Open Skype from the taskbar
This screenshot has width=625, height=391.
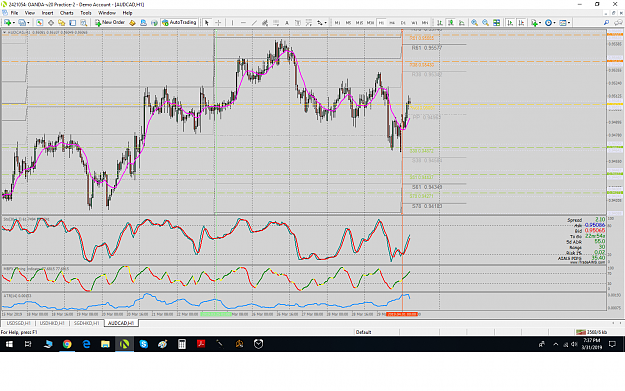pos(143,344)
